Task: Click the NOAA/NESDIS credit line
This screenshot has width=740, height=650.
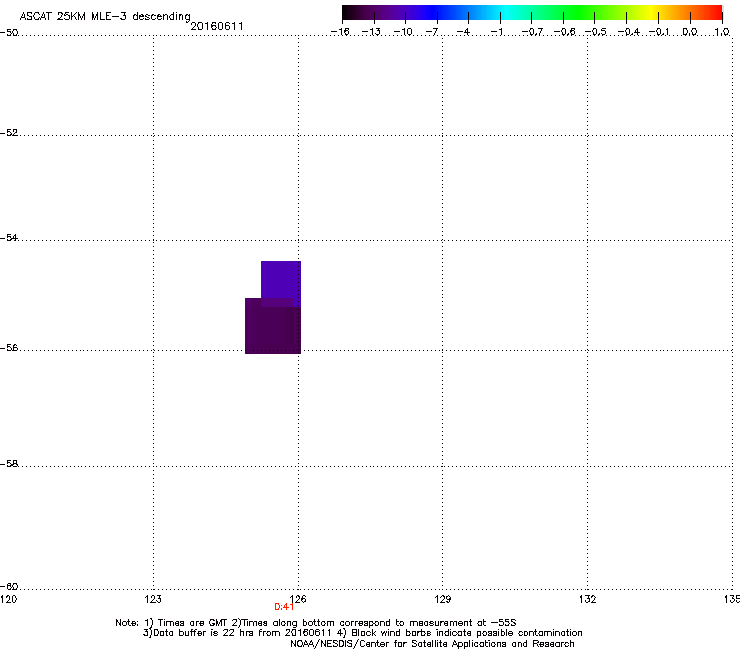Action: [432, 644]
